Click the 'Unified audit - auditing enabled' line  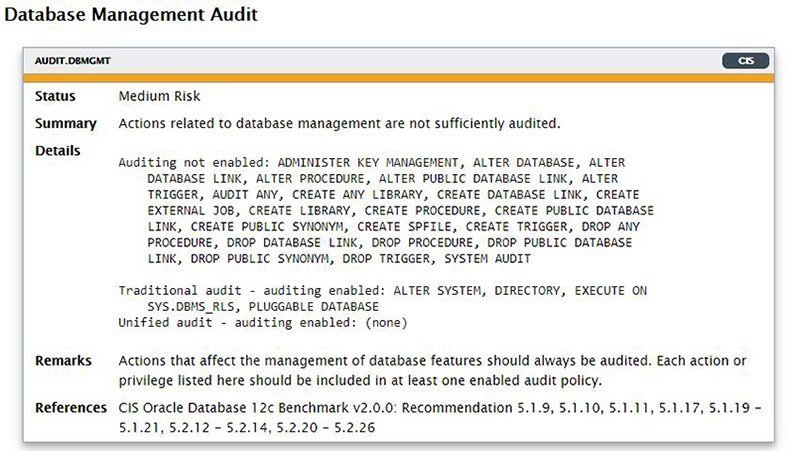[262, 323]
